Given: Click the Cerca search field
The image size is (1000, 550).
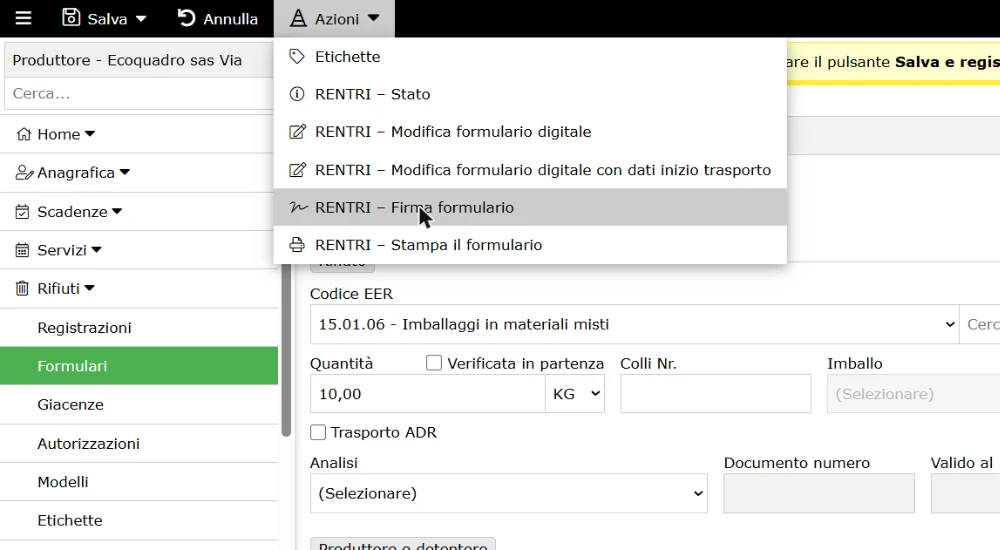Looking at the screenshot, I should coord(139,94).
